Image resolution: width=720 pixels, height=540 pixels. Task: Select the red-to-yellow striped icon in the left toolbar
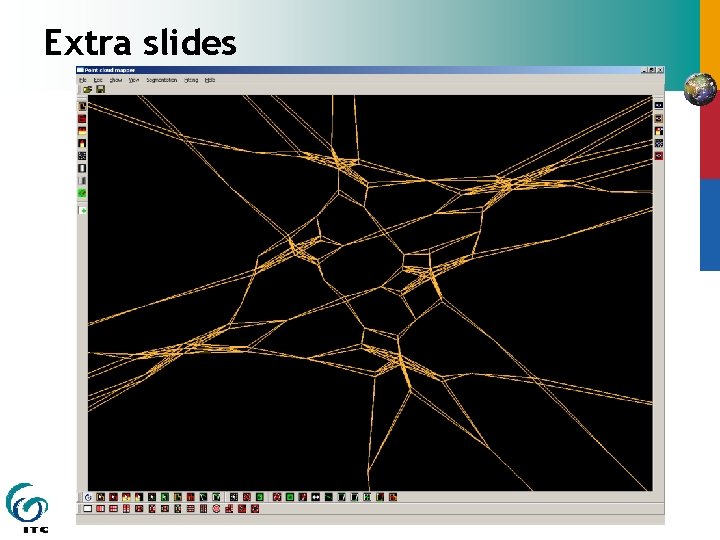pos(82,131)
